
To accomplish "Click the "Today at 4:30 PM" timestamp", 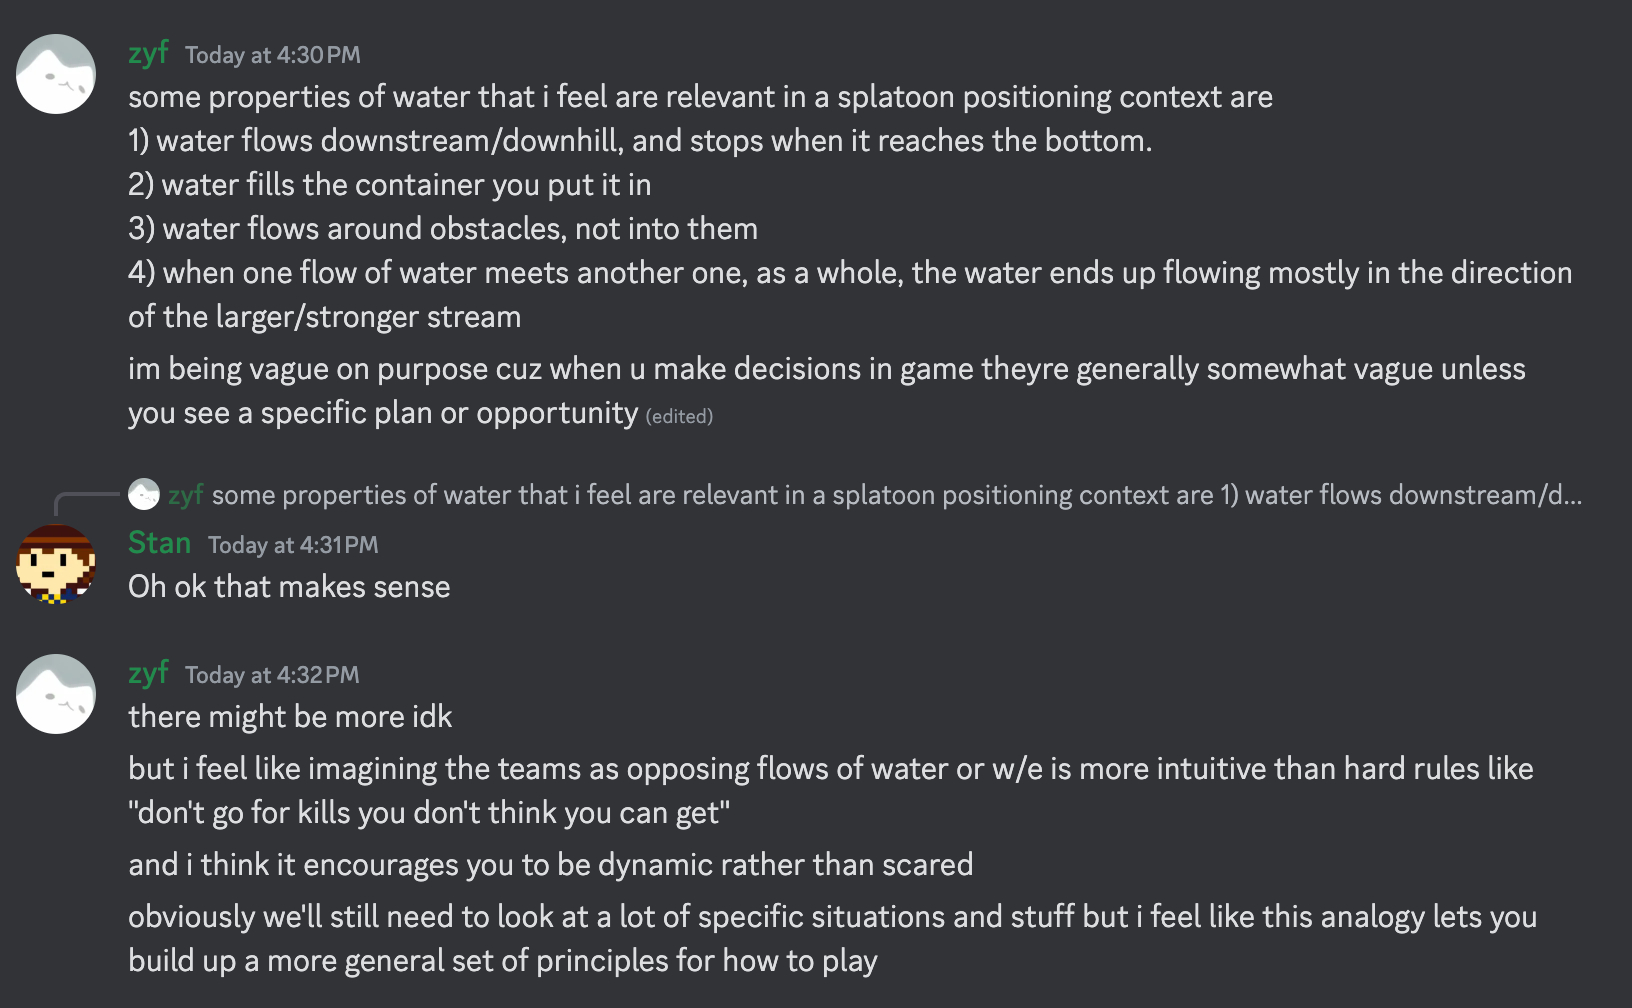I will point(272,55).
